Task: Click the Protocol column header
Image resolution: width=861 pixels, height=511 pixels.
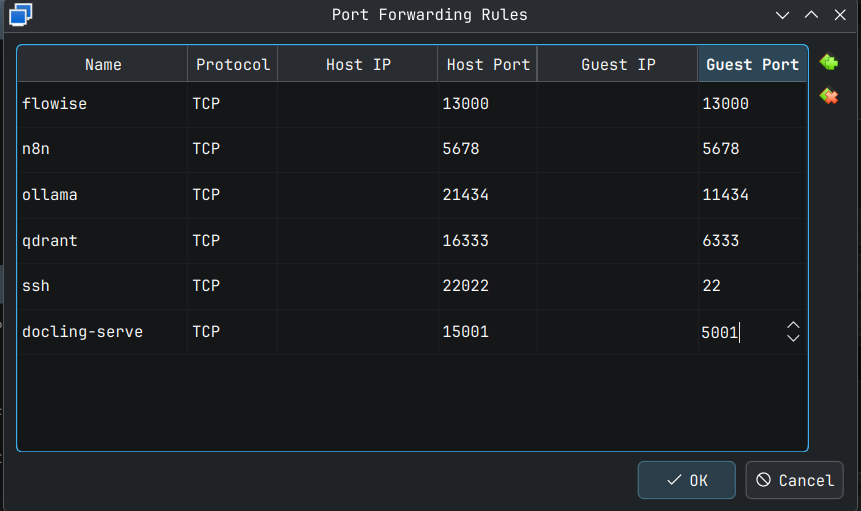Action: coord(232,64)
